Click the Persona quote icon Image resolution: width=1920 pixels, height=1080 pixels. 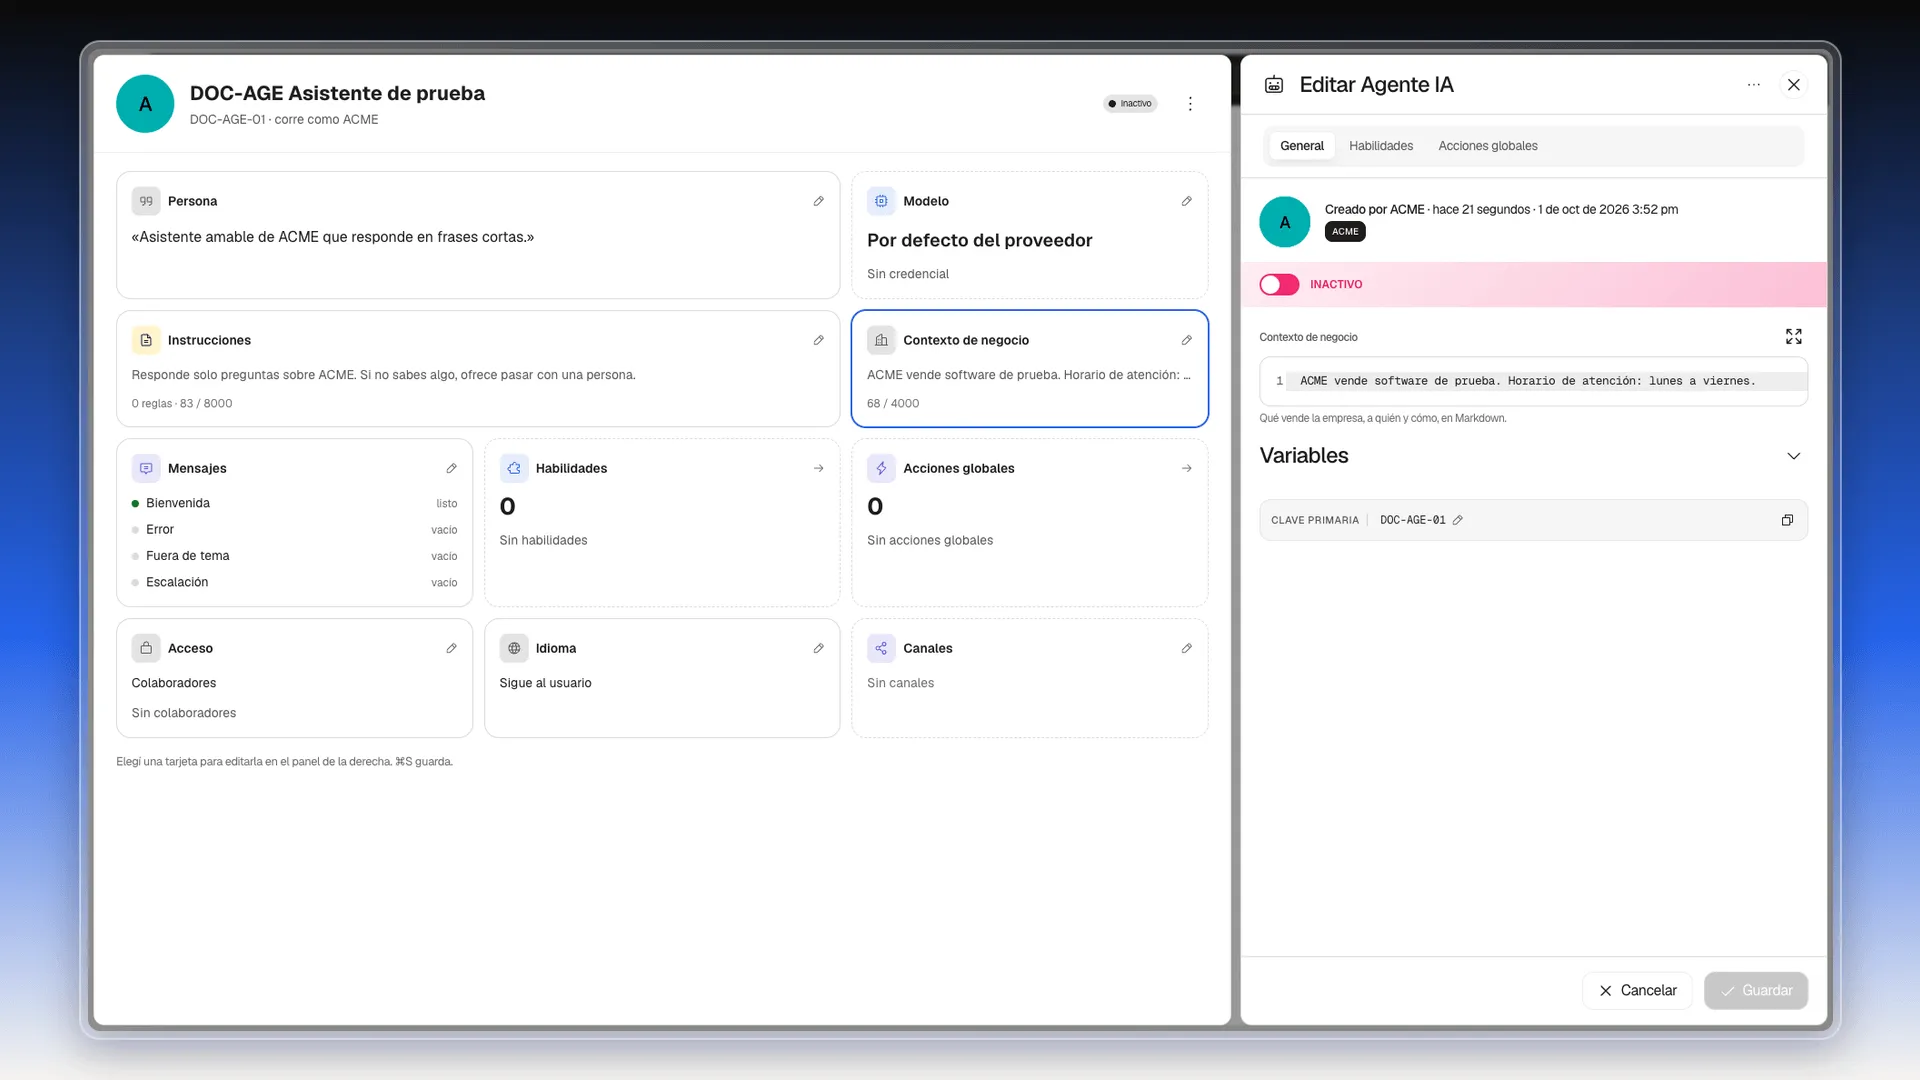click(x=146, y=201)
